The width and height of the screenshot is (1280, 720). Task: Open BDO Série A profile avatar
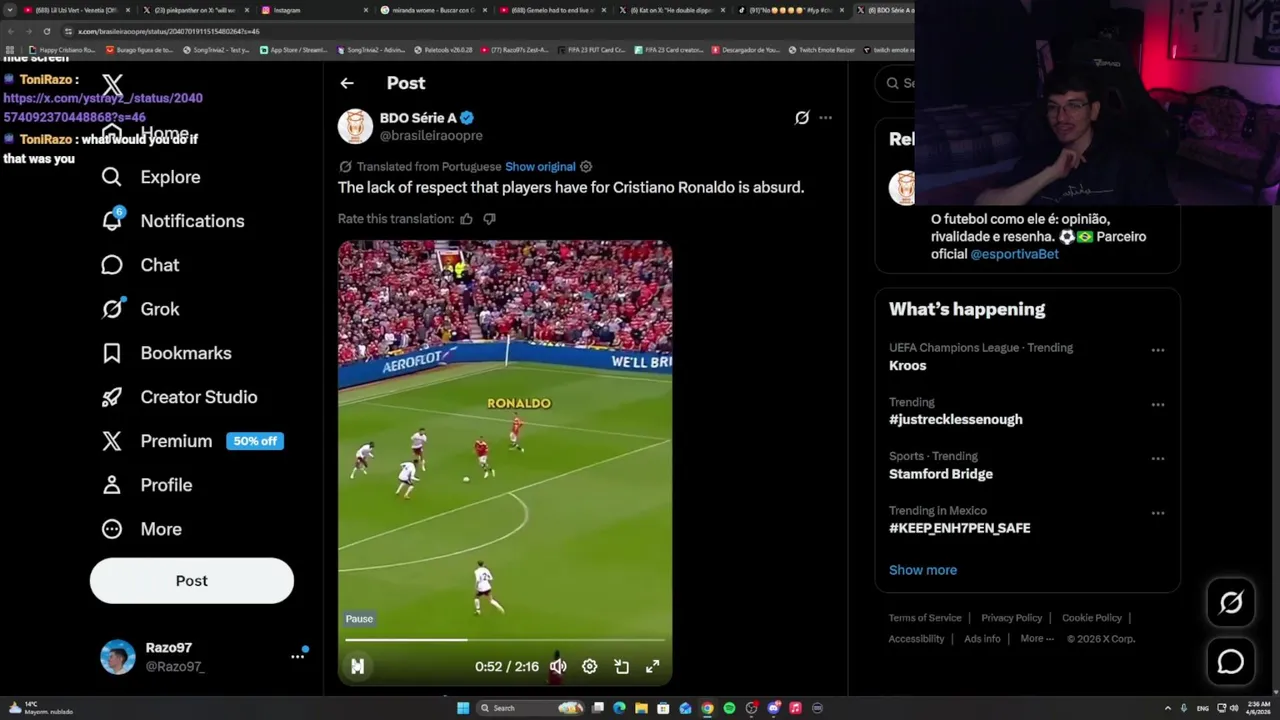point(355,126)
